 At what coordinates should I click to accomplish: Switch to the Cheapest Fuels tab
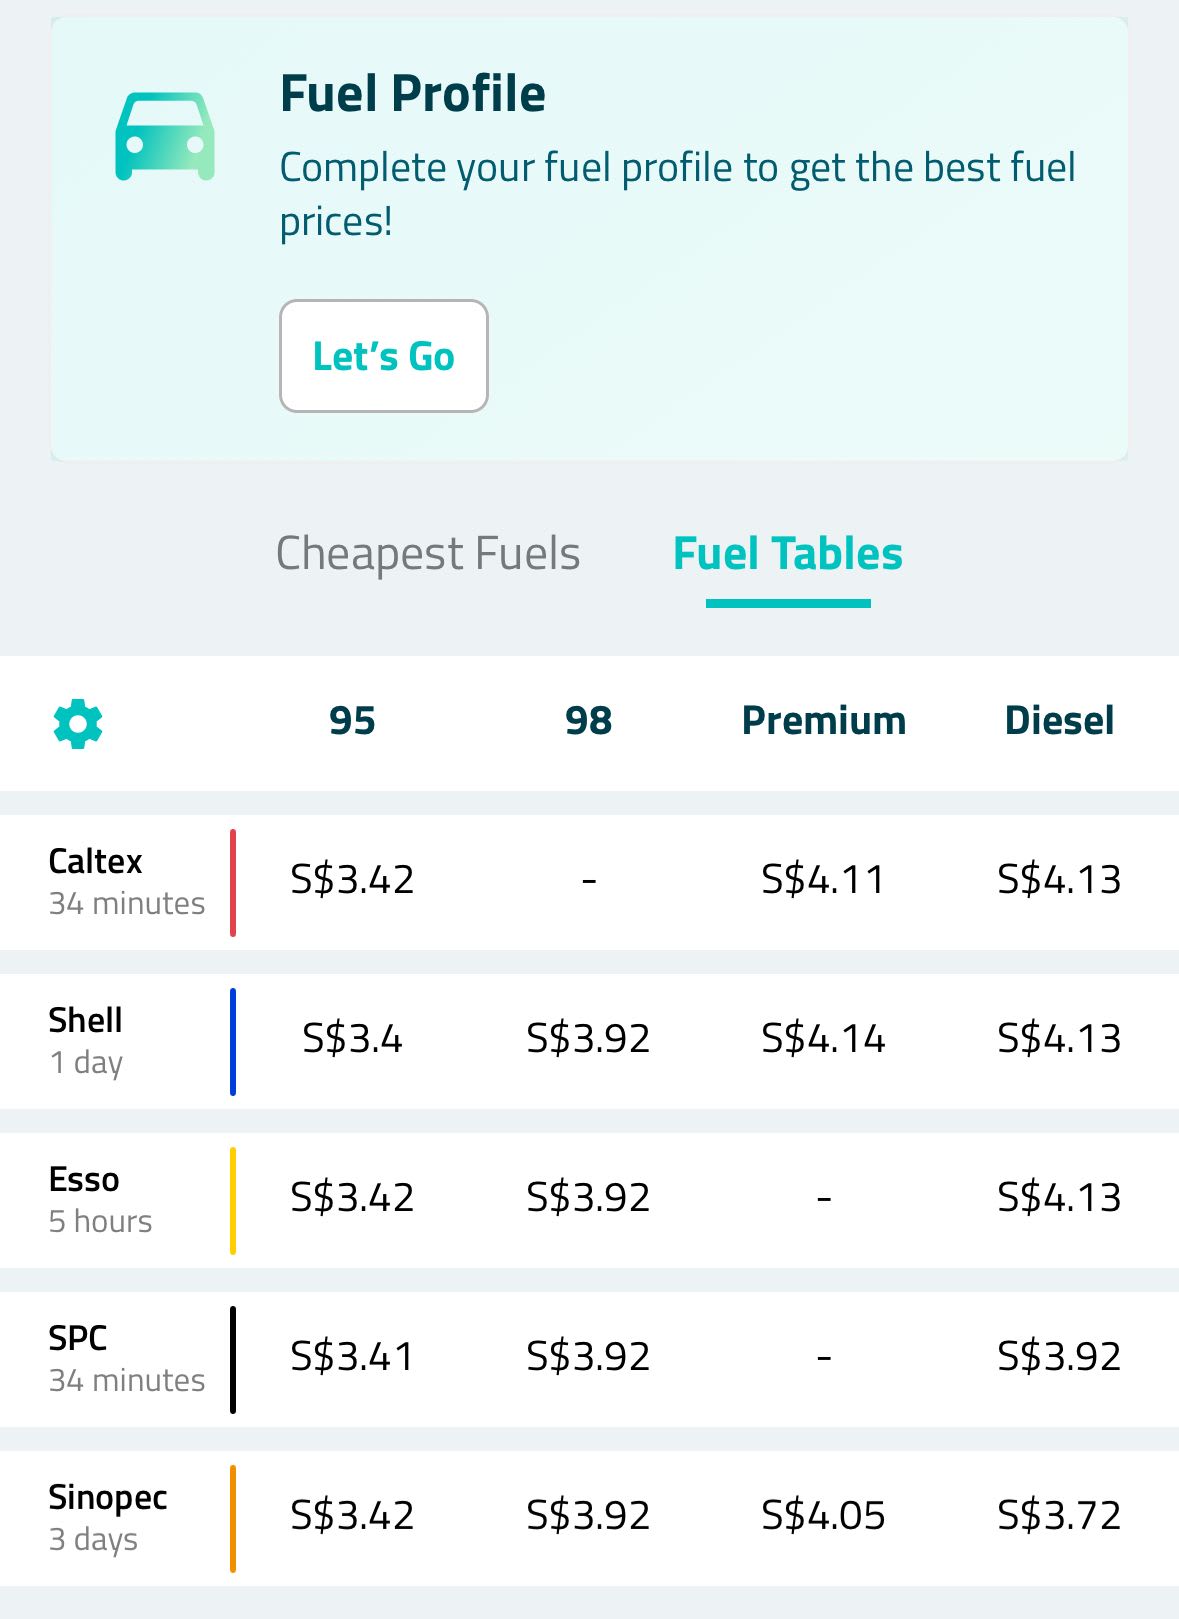point(428,553)
